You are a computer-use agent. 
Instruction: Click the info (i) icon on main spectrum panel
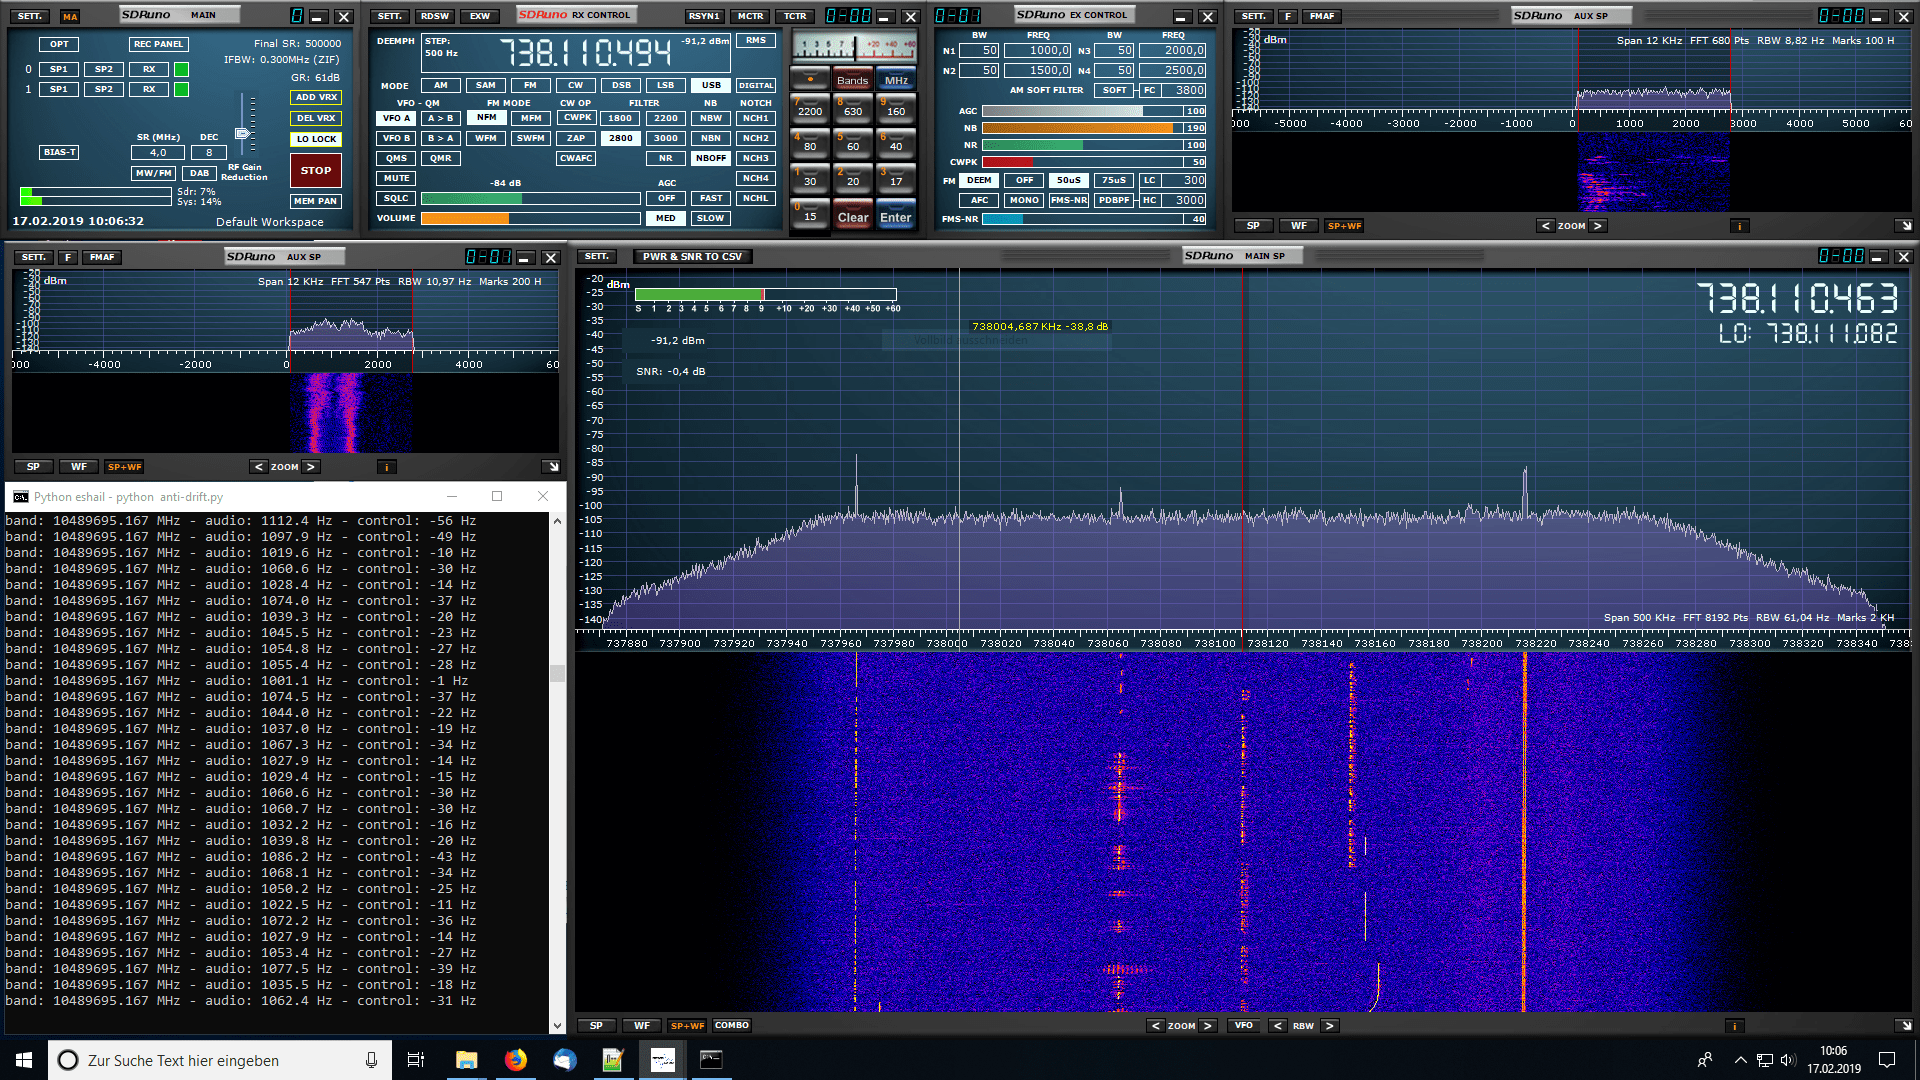pyautogui.click(x=1734, y=1025)
